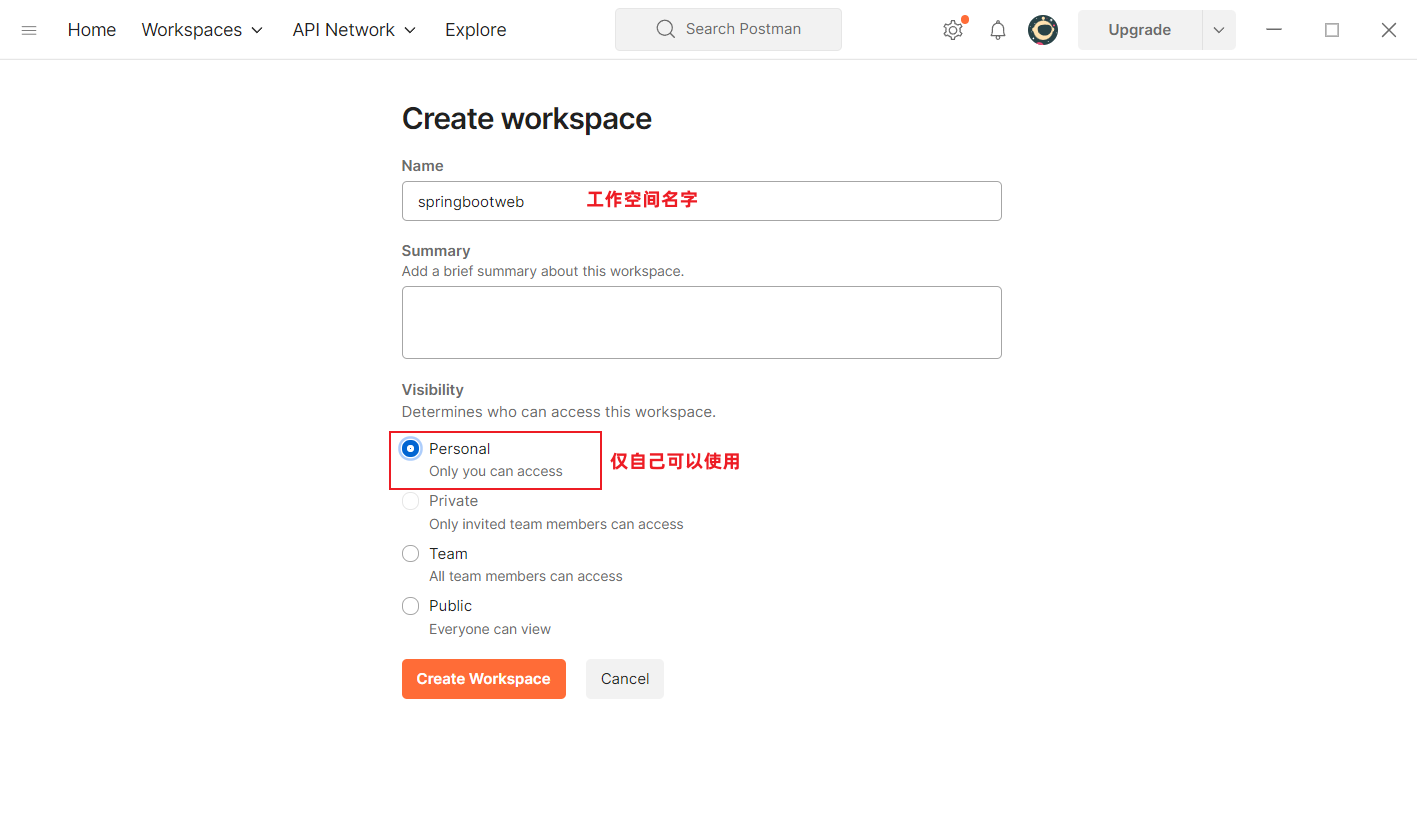Click the Create Workspace button
1417x828 pixels.
point(483,679)
